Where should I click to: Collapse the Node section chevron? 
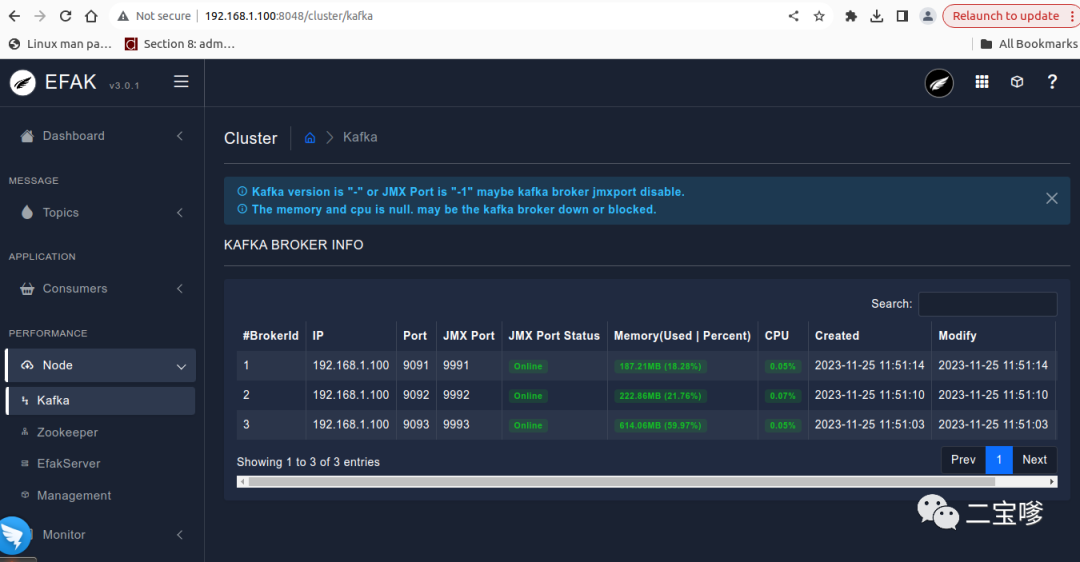[x=181, y=366]
